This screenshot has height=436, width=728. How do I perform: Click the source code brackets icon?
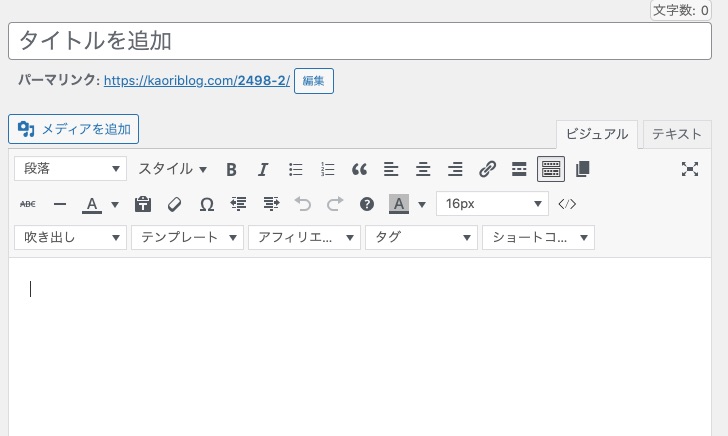(567, 204)
